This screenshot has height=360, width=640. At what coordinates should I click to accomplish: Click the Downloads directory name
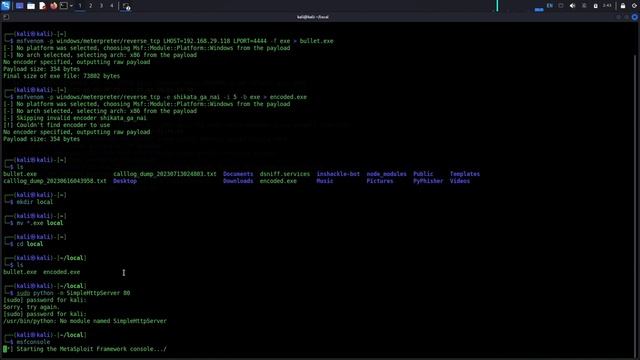(238, 181)
